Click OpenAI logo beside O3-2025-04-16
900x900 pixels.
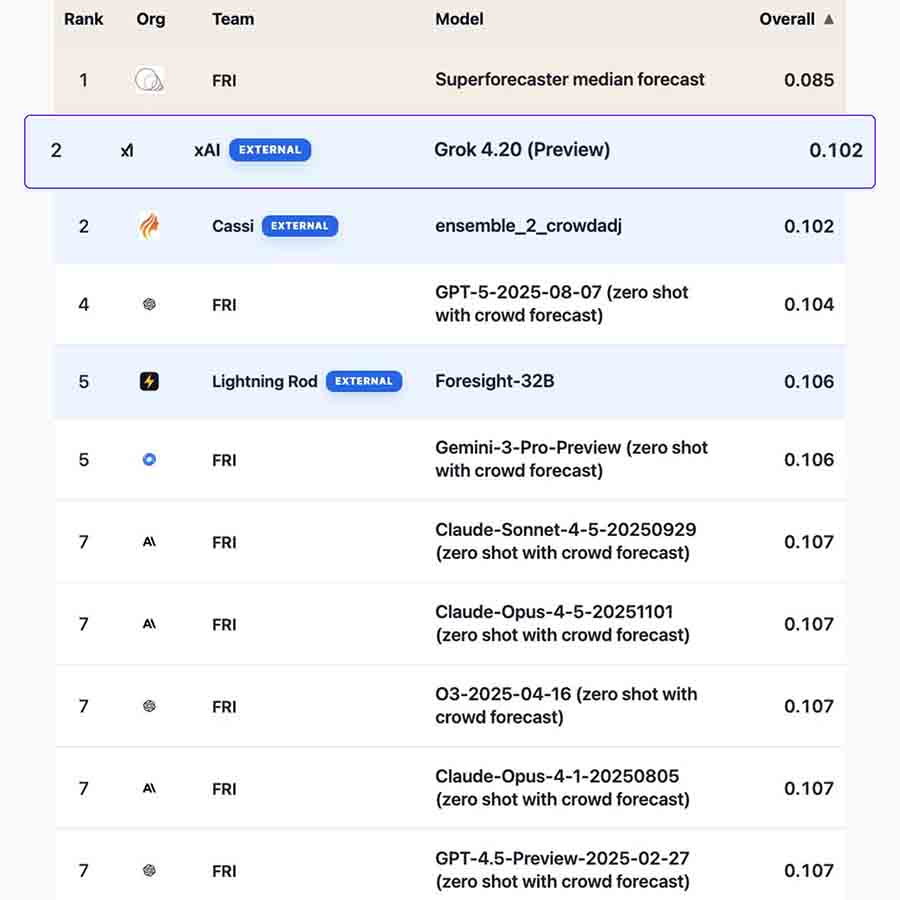tap(149, 706)
